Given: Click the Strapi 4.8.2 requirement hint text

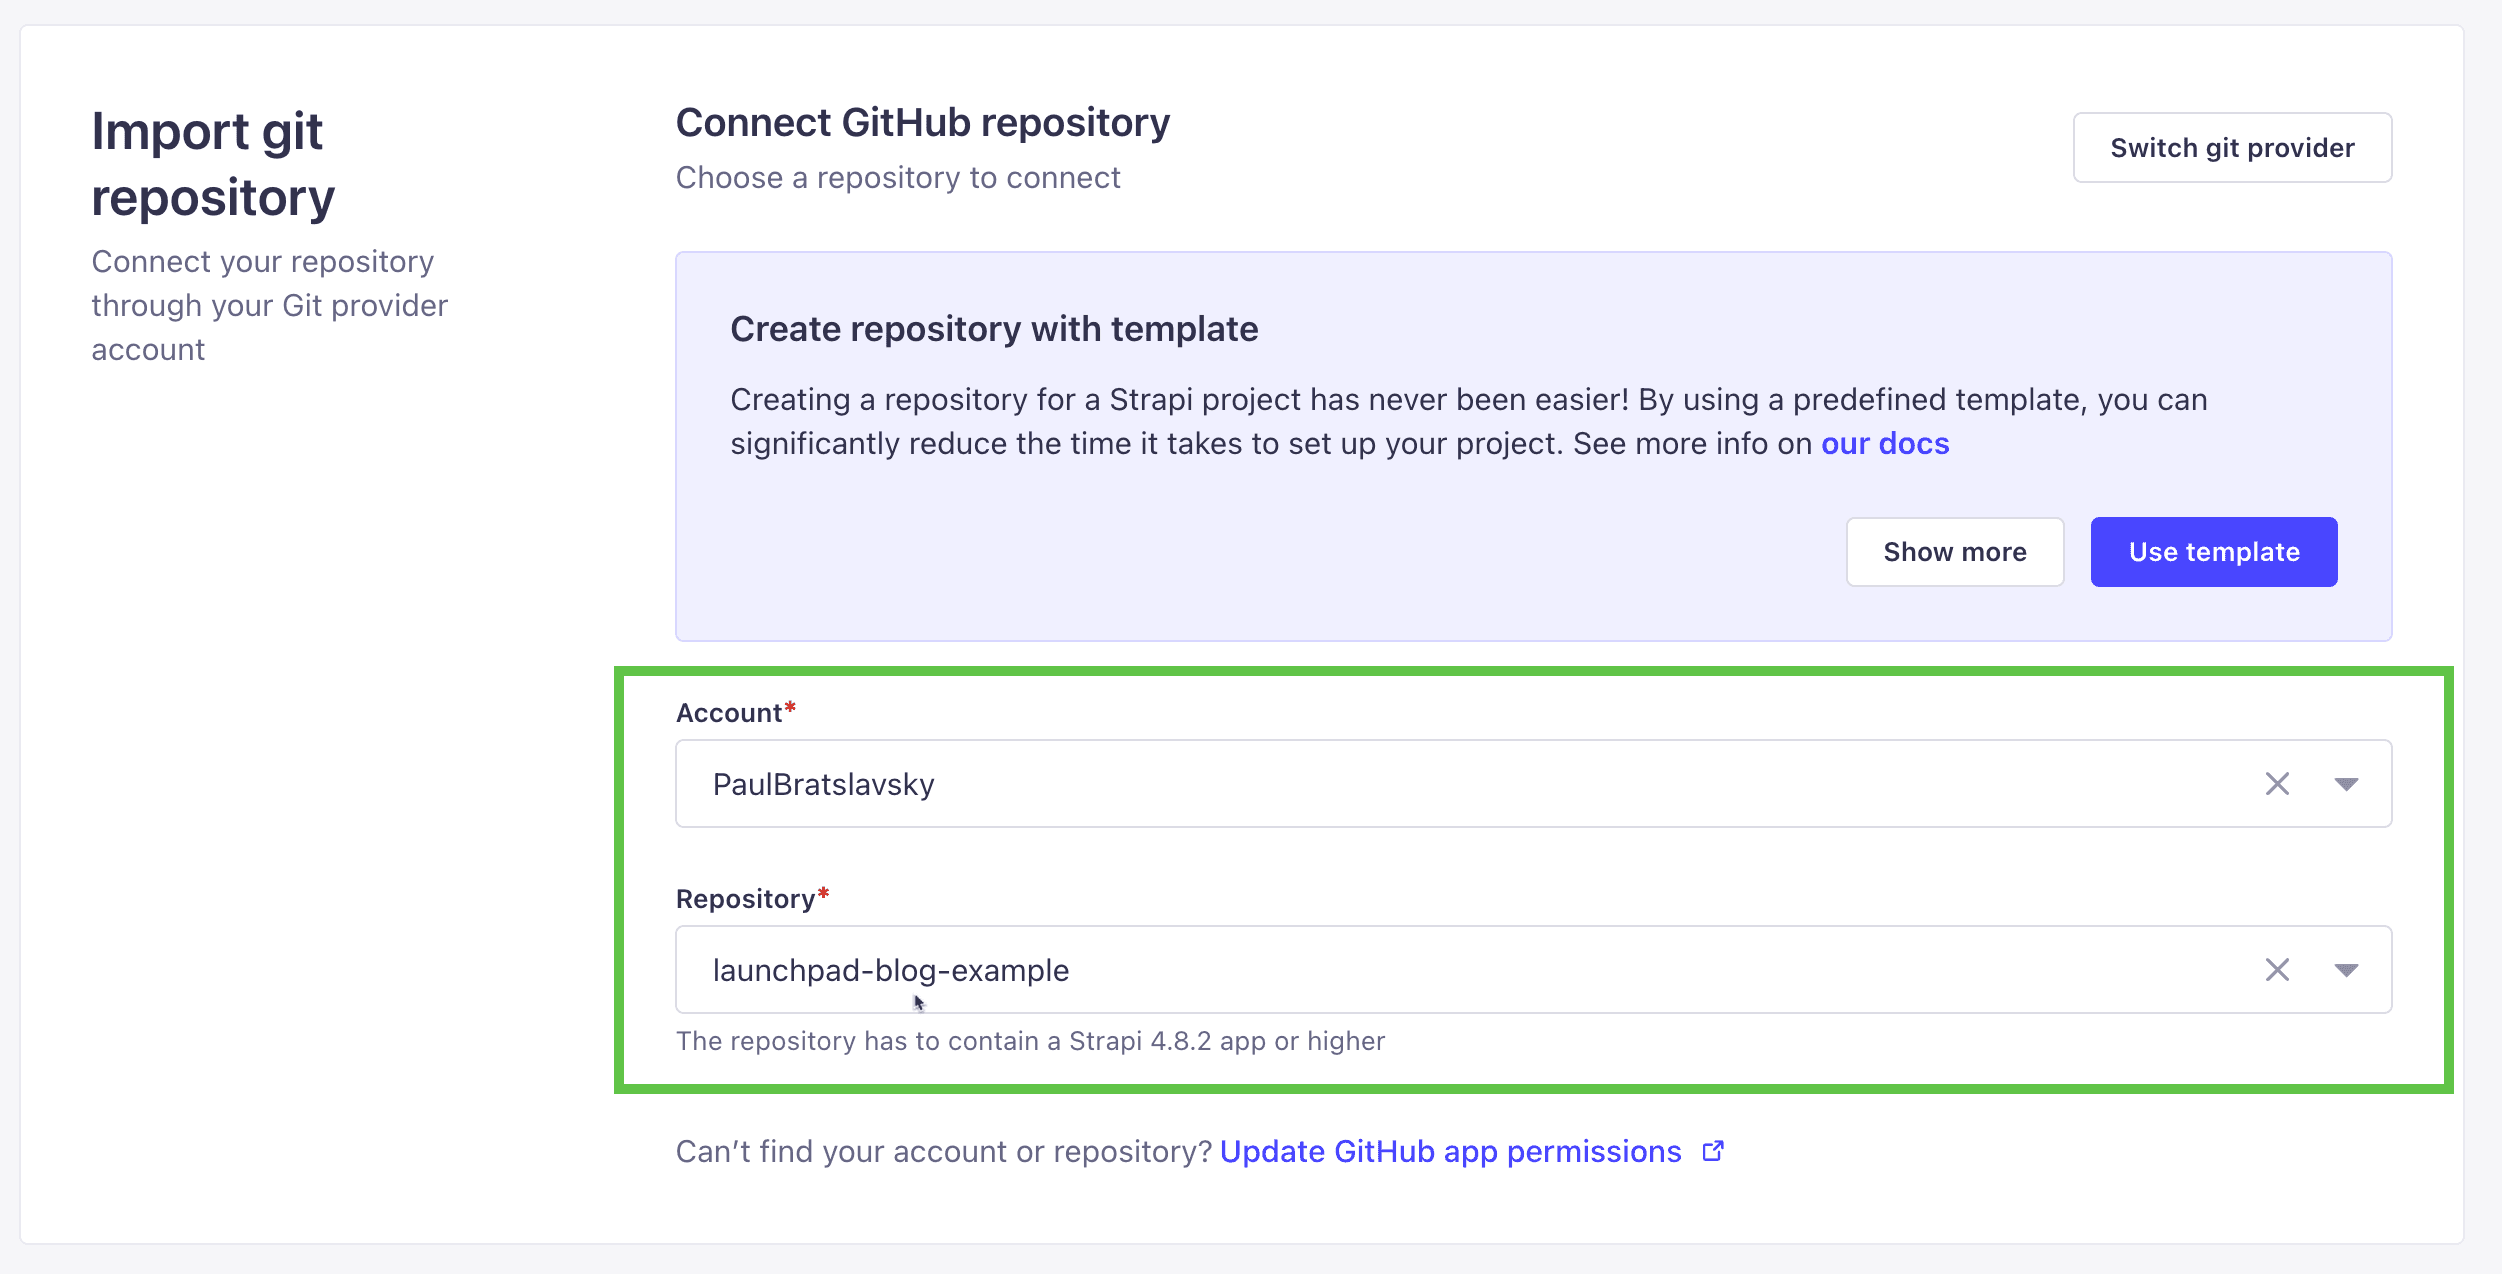Looking at the screenshot, I should pos(1030,1041).
